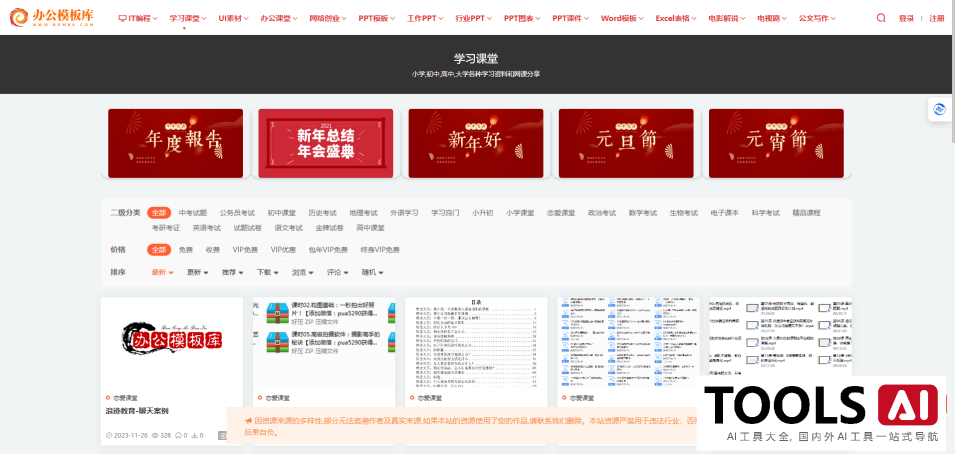Viewport: 955px width, 454px height.
Task: Sort by 下载
Action: 268,272
